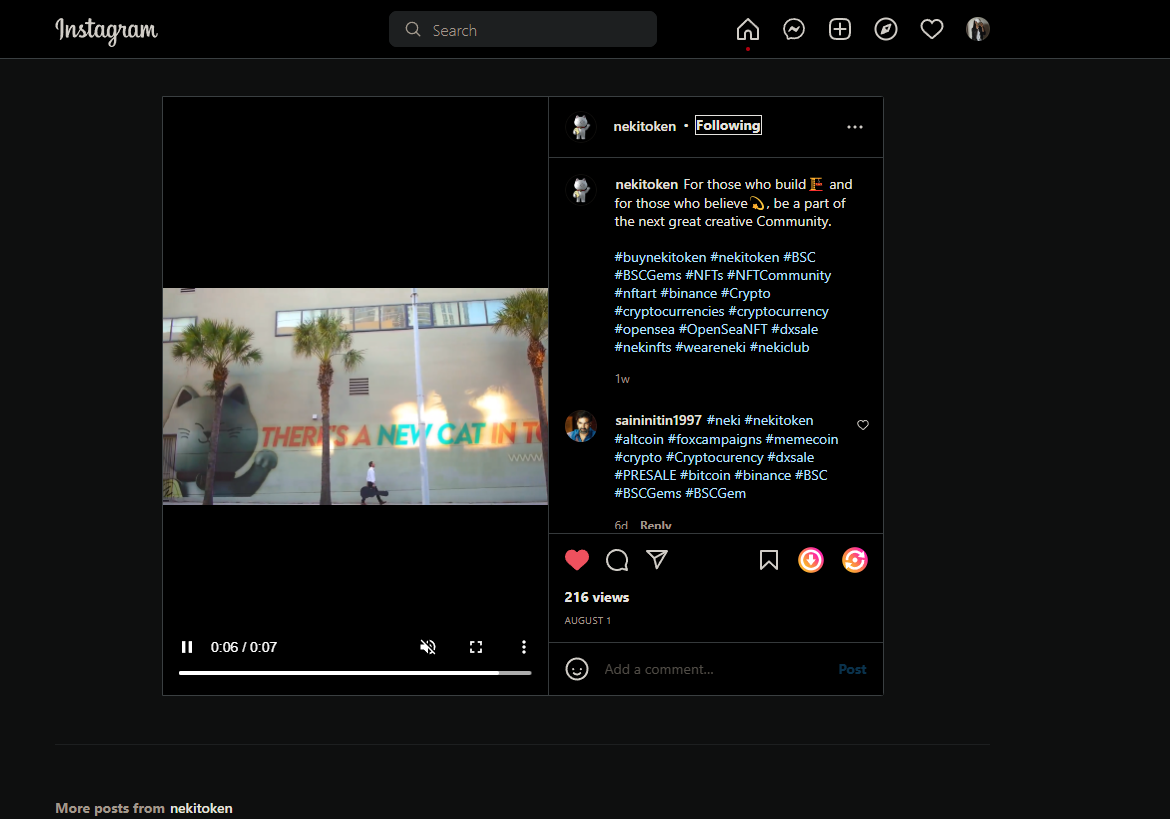Viewport: 1170px width, 819px height.
Task: Open video more options menu
Action: coord(524,647)
